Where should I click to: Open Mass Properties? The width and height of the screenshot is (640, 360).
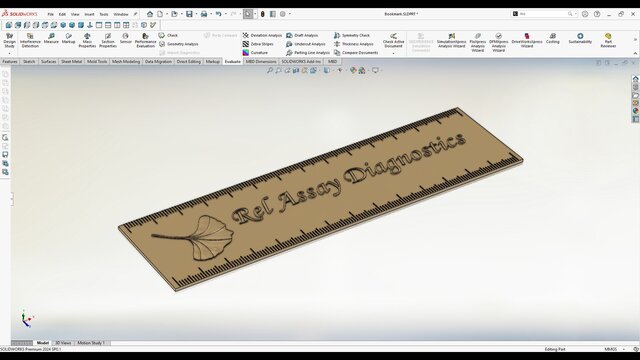87,40
